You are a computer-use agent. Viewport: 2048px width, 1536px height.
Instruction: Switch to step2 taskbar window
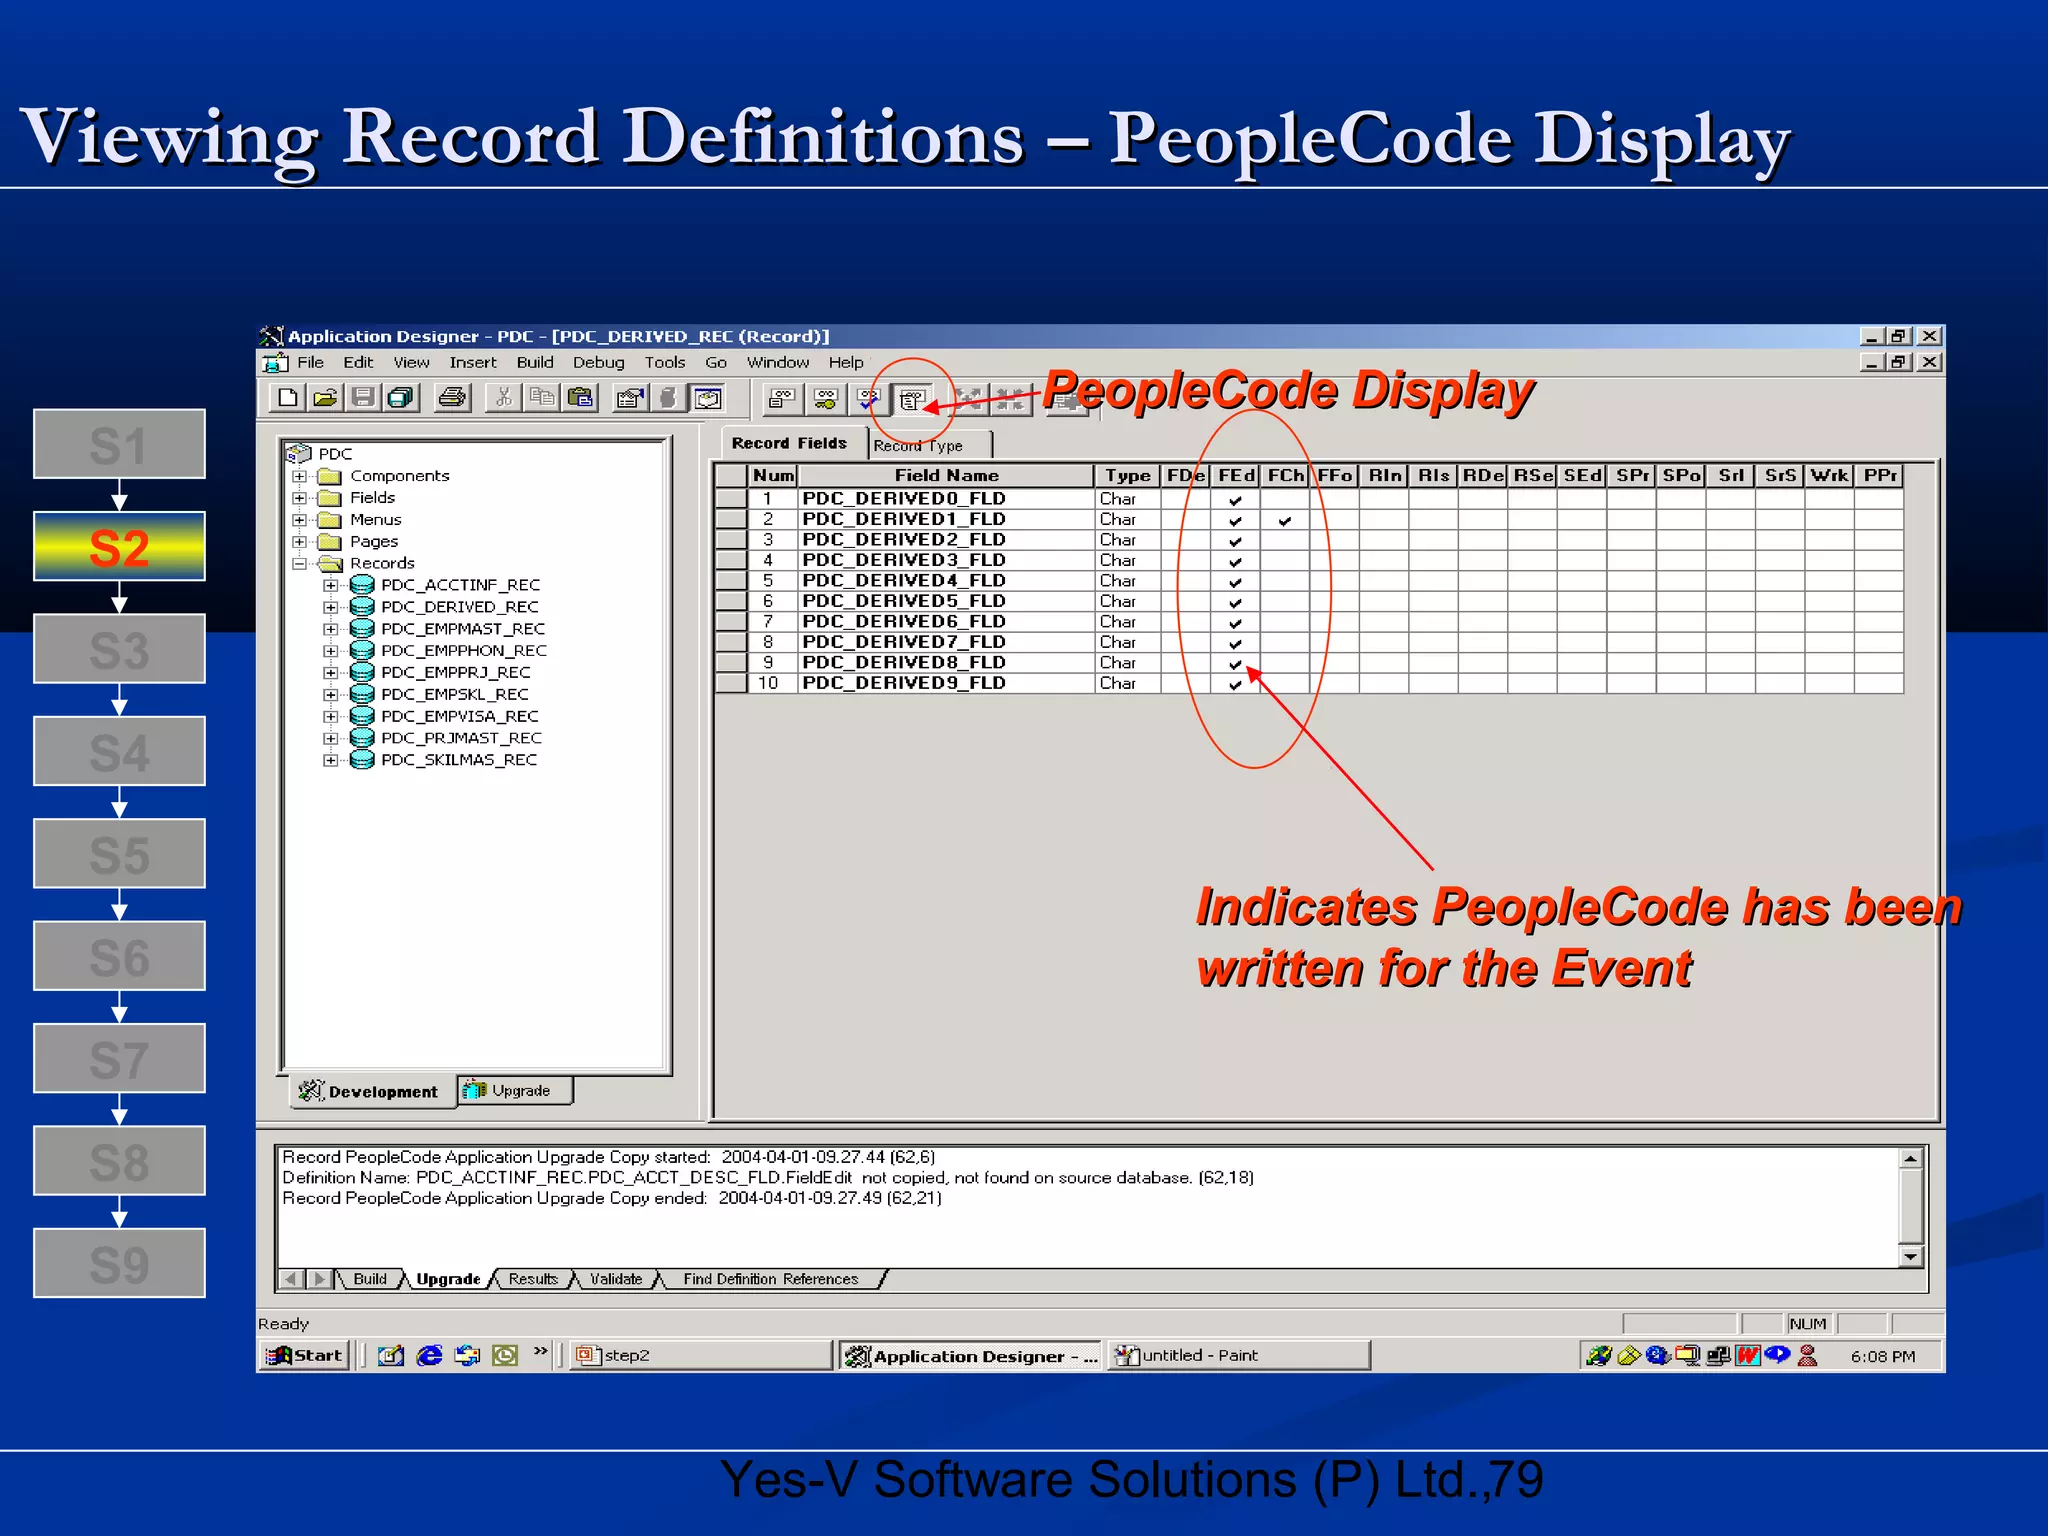click(700, 1355)
